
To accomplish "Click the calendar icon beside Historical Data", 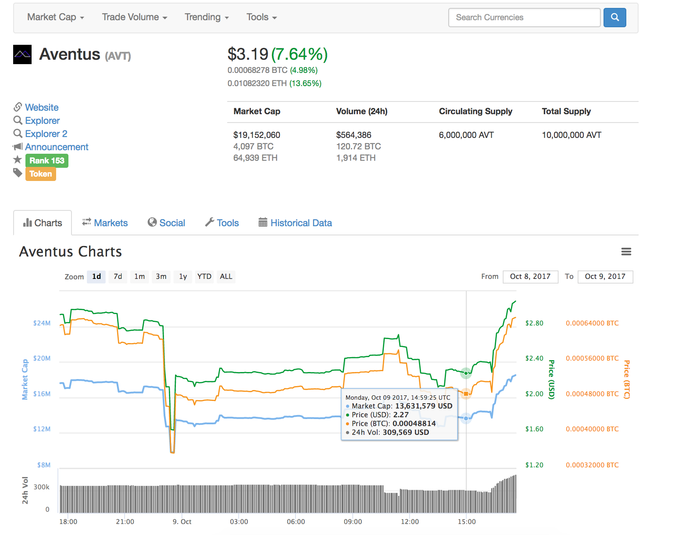I will click(x=263, y=222).
